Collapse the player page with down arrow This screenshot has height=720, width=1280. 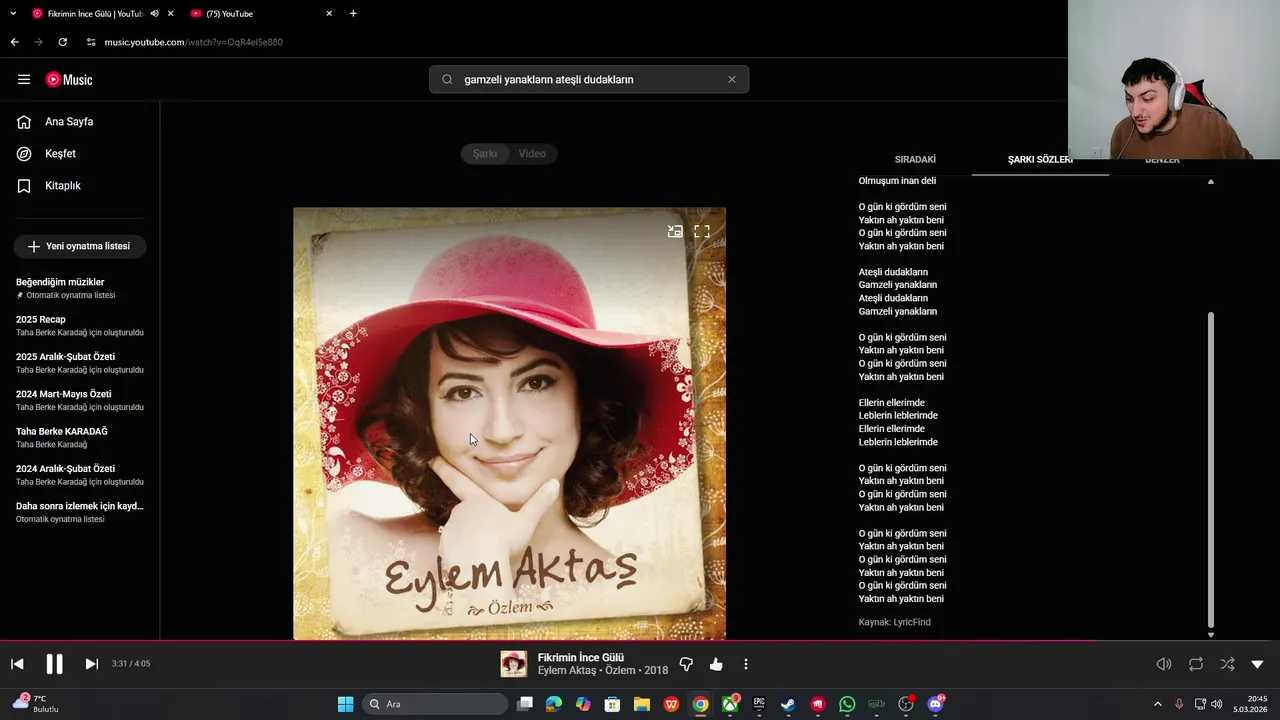[x=1257, y=664]
